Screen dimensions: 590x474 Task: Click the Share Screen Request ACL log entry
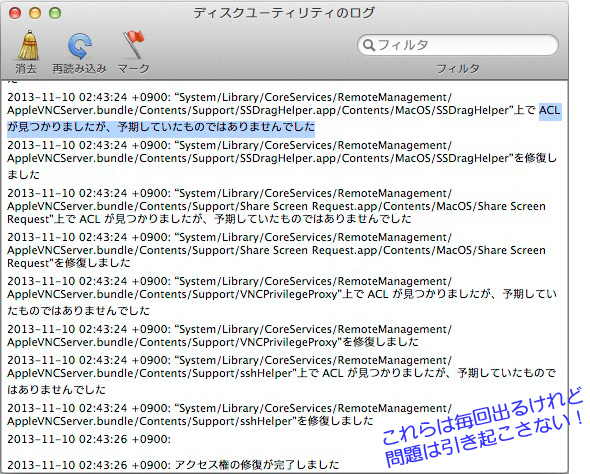click(276, 206)
